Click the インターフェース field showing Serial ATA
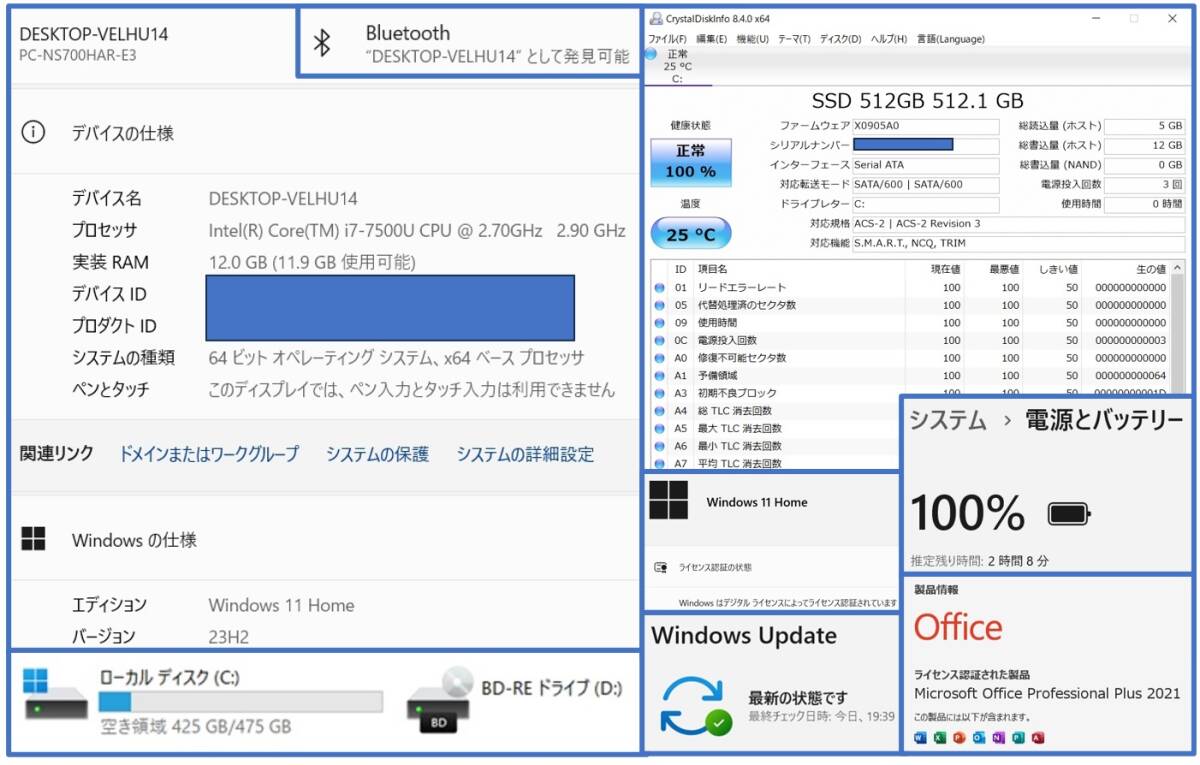Viewport: 1200px width, 765px height. 925,165
